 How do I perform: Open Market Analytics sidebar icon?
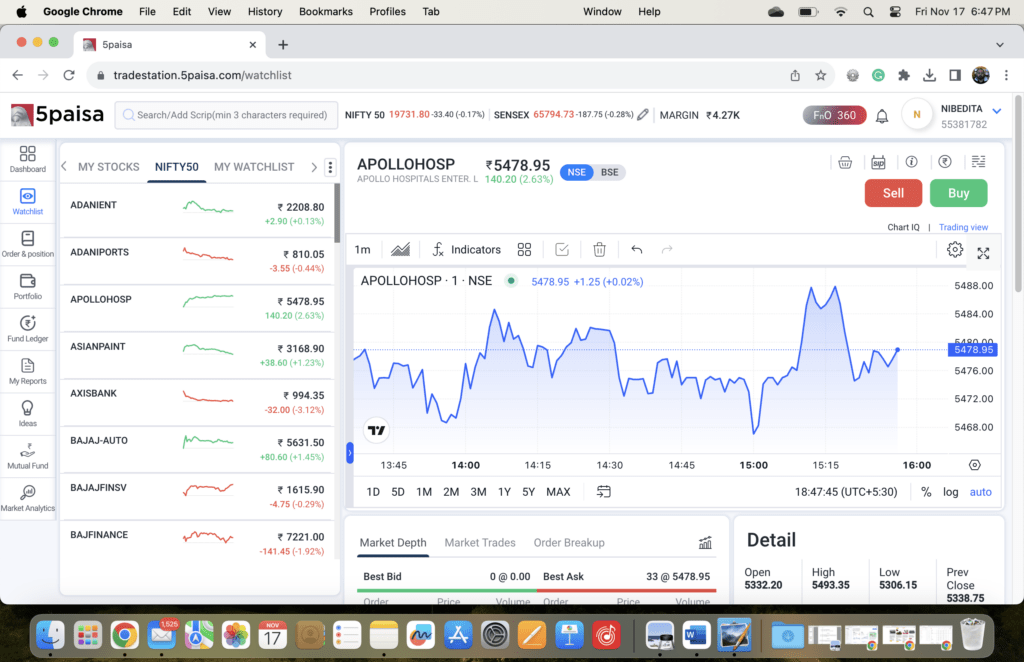click(27, 498)
